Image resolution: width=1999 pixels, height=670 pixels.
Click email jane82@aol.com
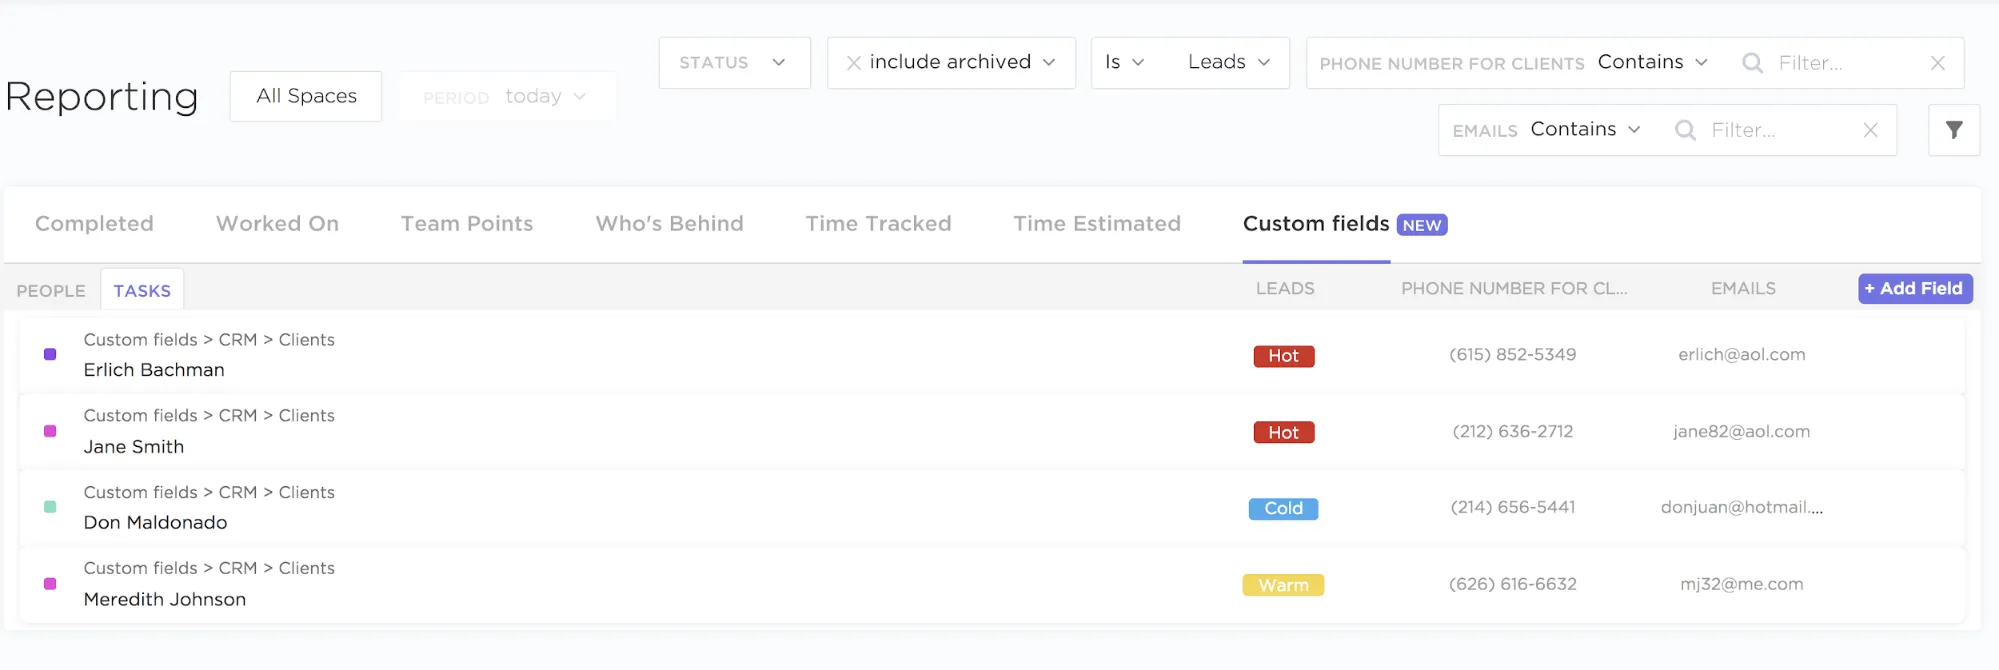[1742, 432]
